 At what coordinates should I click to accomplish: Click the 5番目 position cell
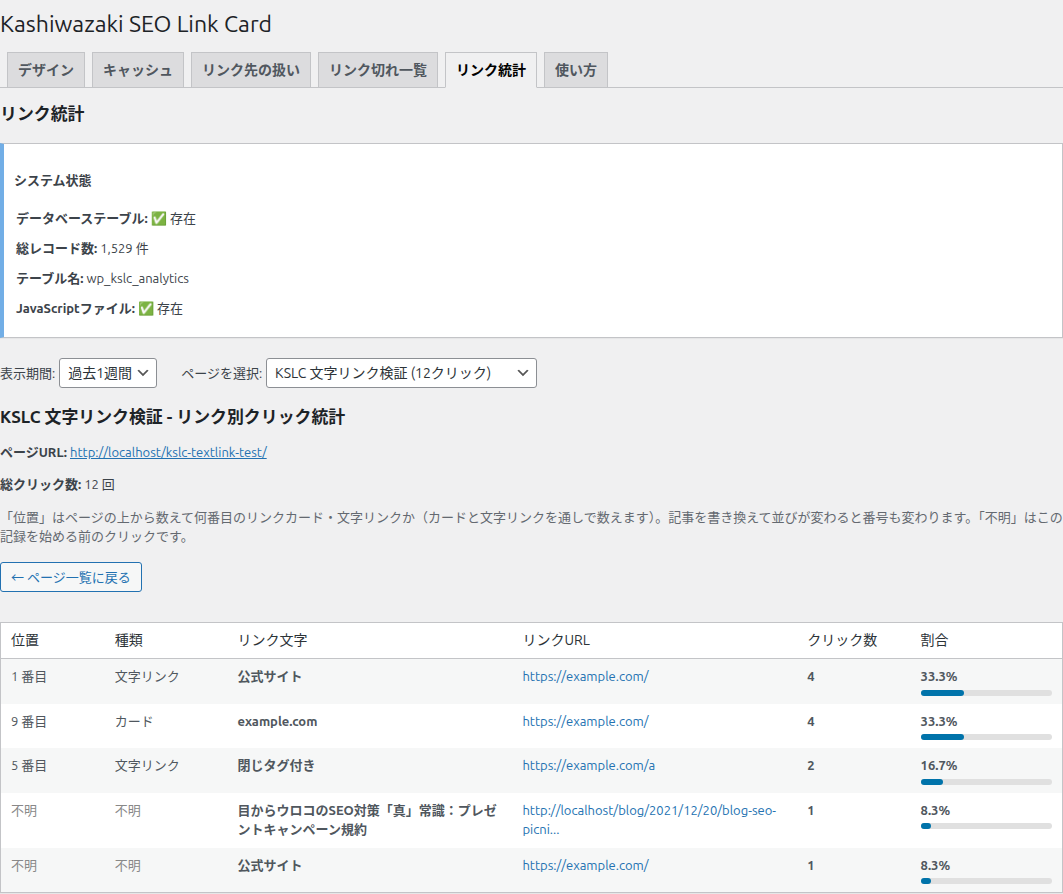click(29, 766)
